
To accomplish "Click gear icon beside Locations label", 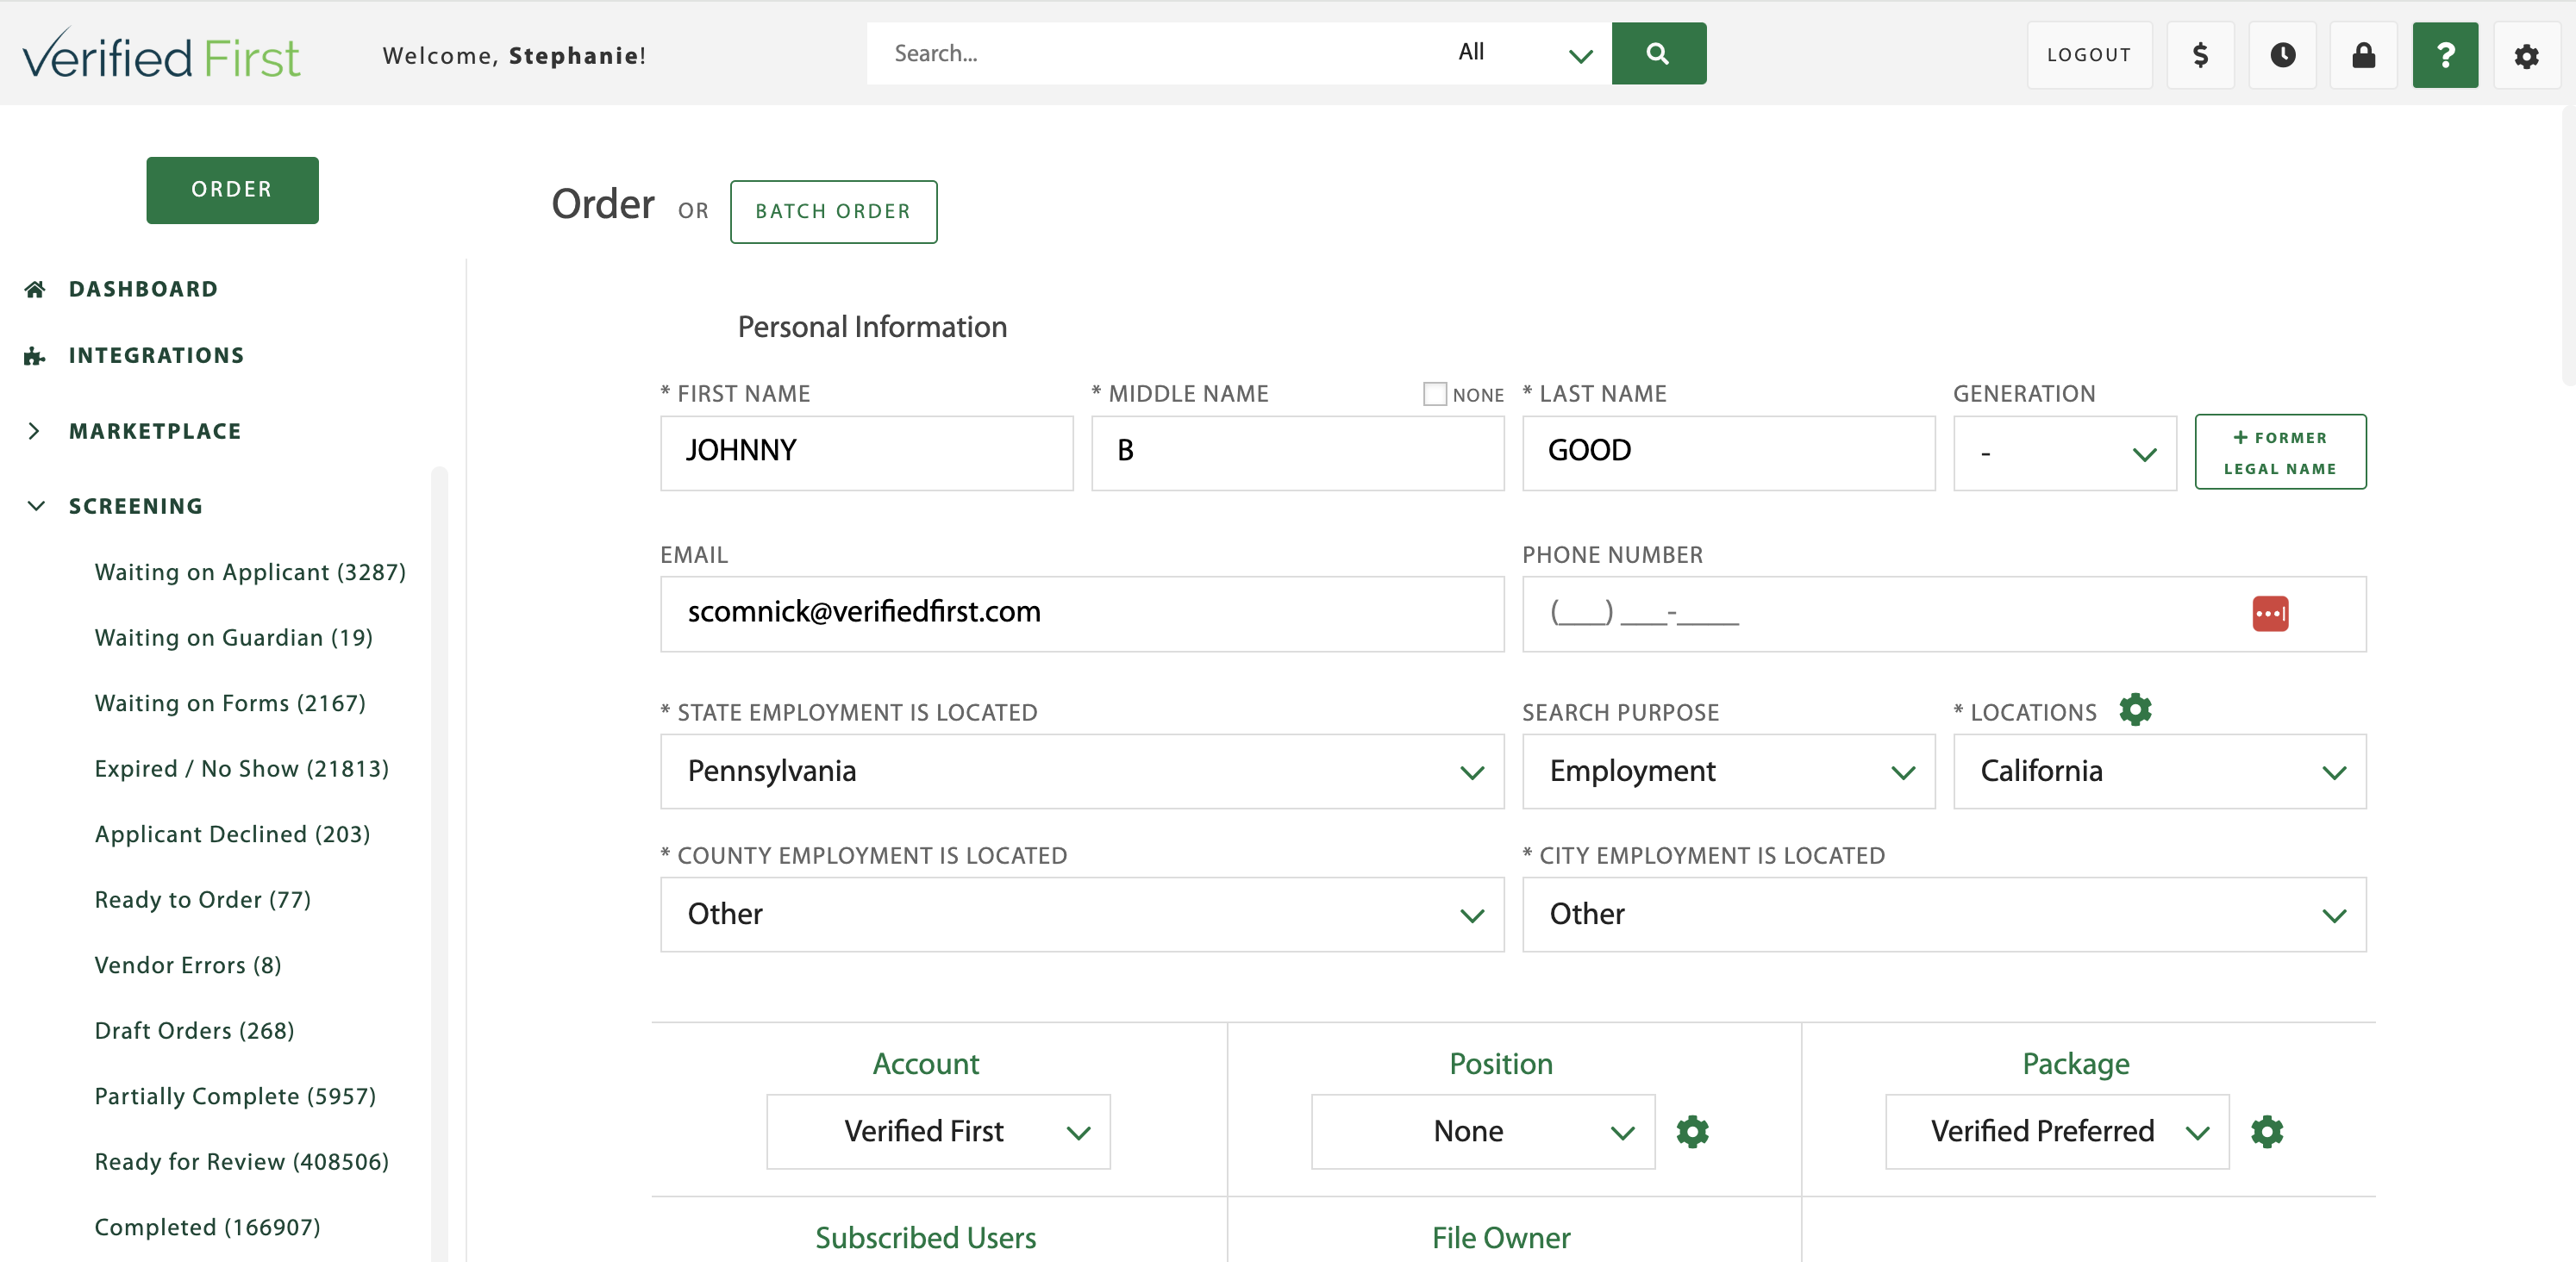I will click(2135, 710).
